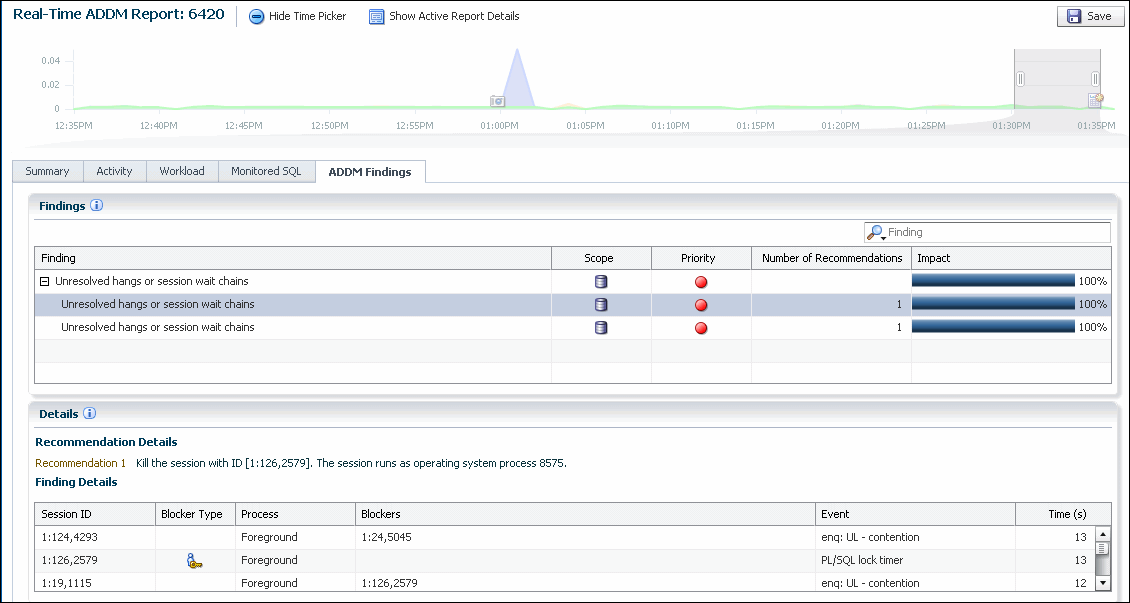Hide the Time Picker
Screen dimensions: 1130x603
pos(297,16)
